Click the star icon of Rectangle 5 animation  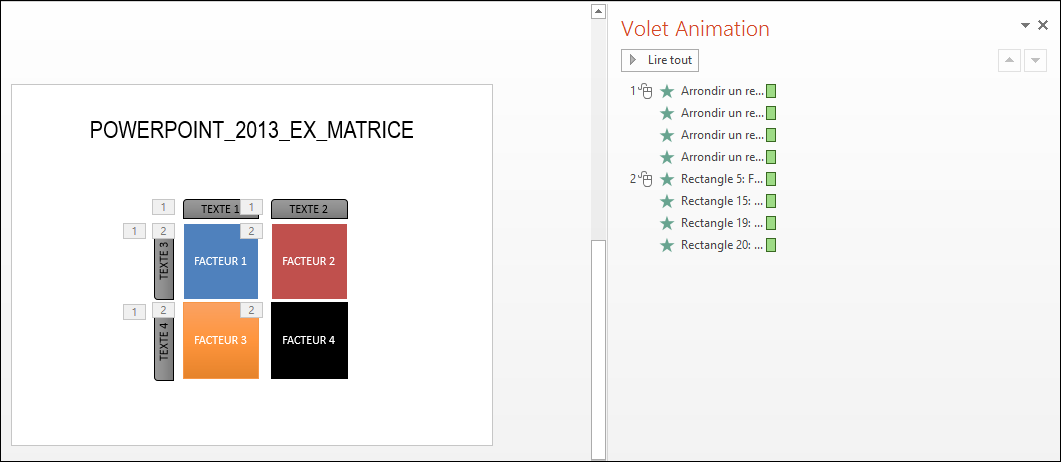pos(667,179)
